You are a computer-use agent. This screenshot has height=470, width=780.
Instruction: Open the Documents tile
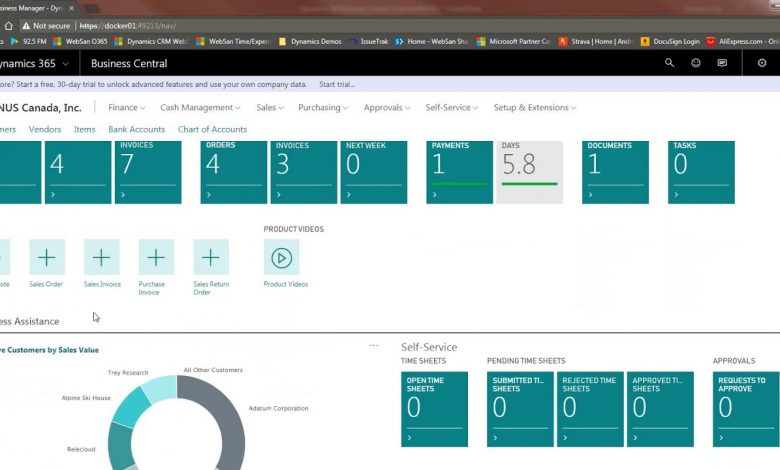(615, 172)
